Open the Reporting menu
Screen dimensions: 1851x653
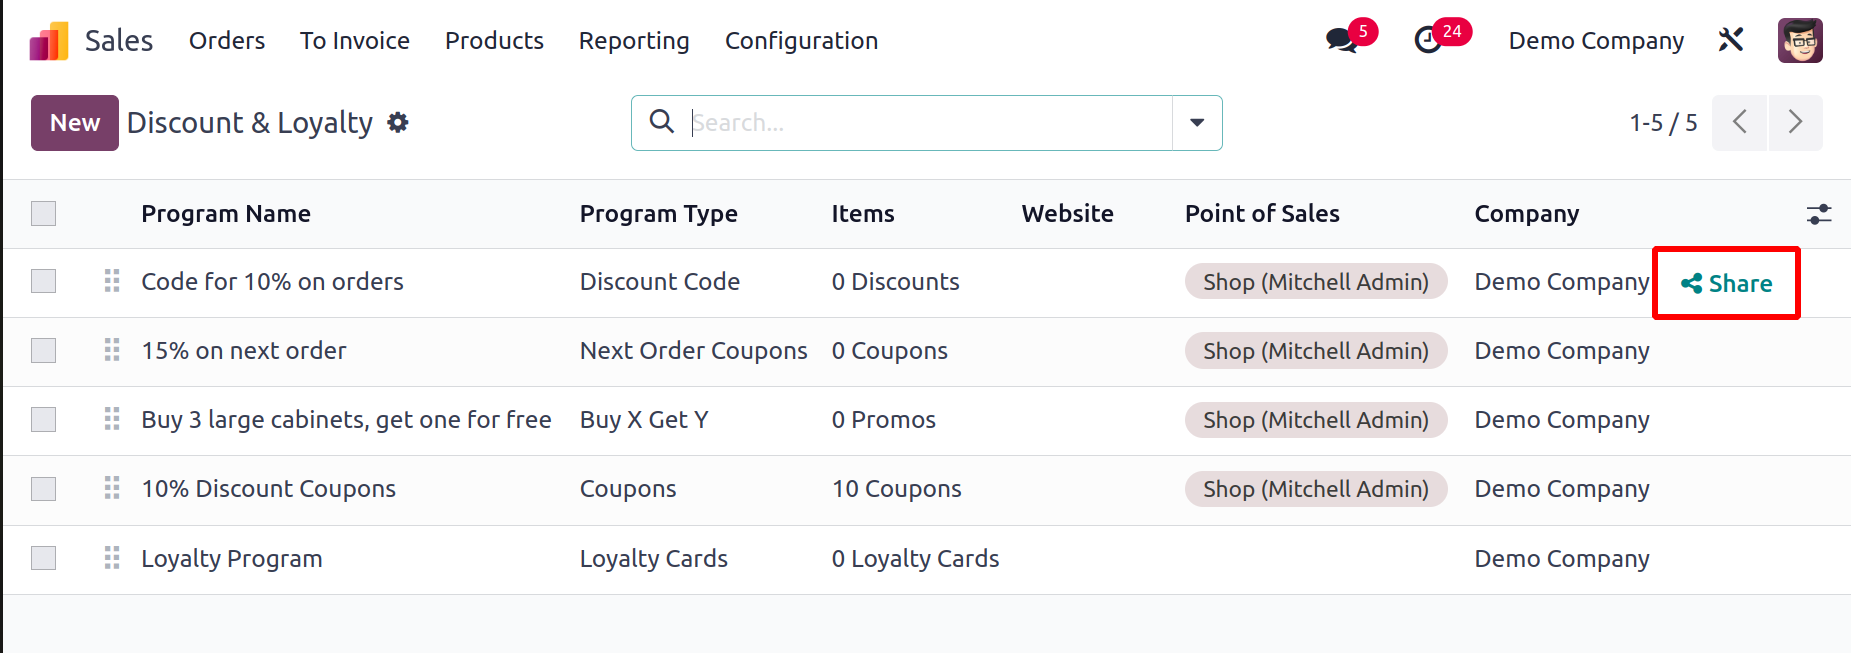tap(634, 41)
